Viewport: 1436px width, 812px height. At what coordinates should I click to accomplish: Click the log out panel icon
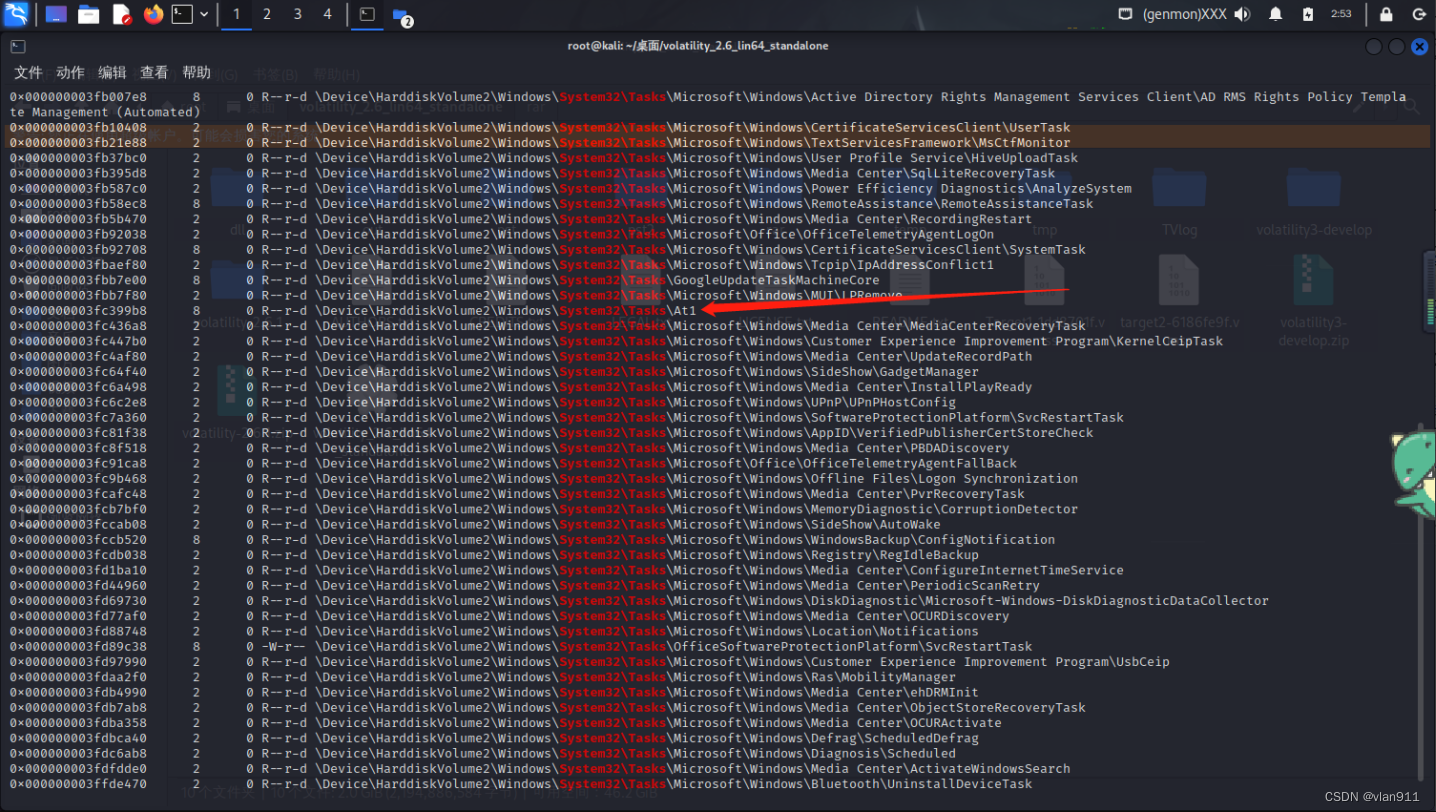coord(1418,14)
